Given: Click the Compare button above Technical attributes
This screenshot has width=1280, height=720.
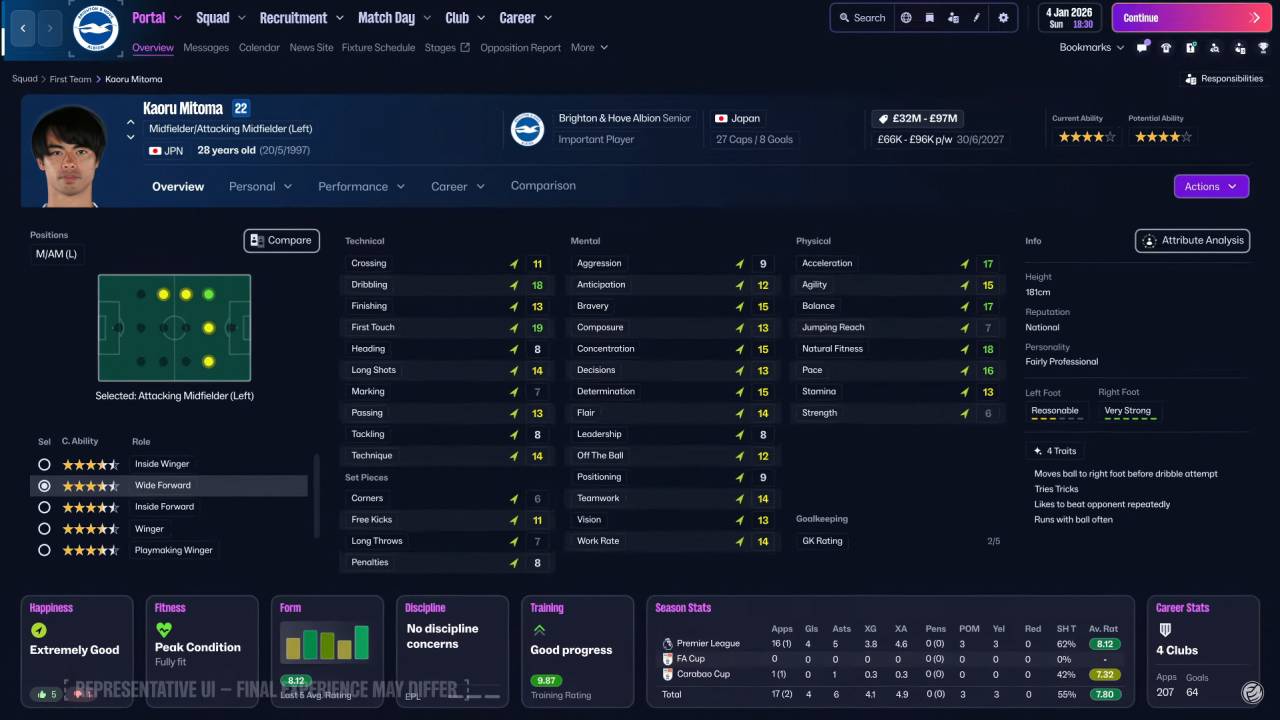Looking at the screenshot, I should click(x=281, y=240).
